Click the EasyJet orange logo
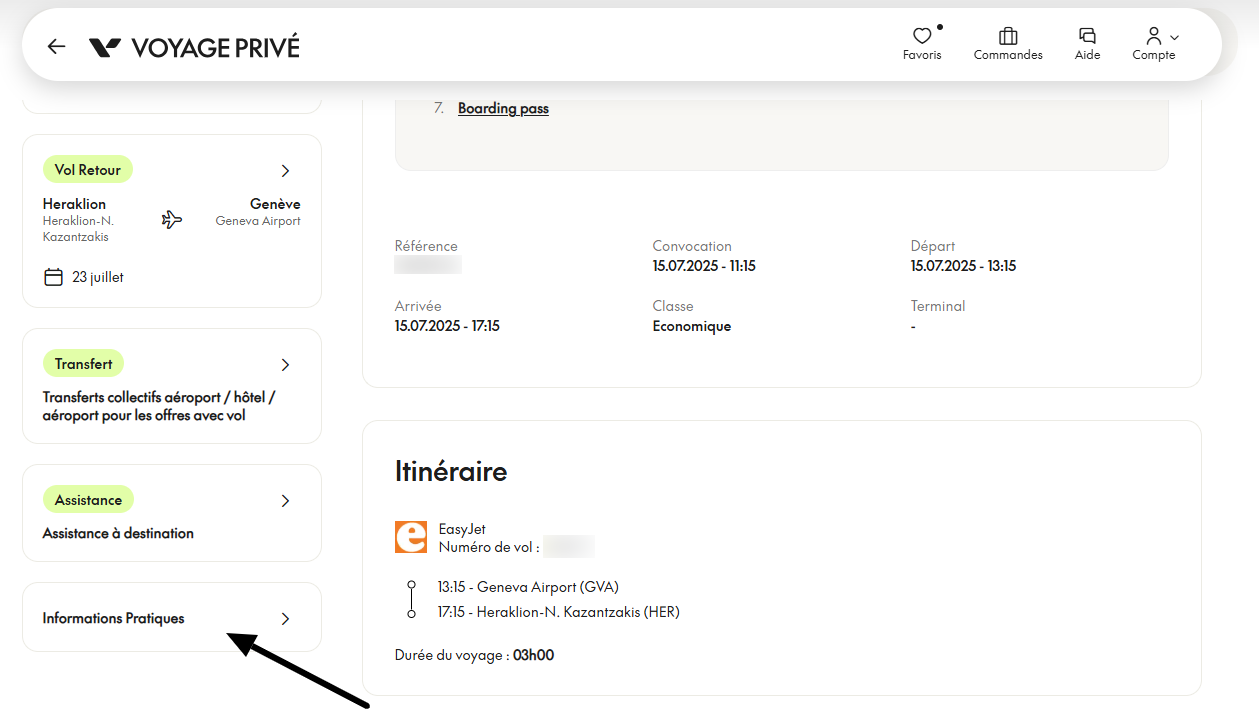The width and height of the screenshot is (1259, 716). [x=411, y=537]
